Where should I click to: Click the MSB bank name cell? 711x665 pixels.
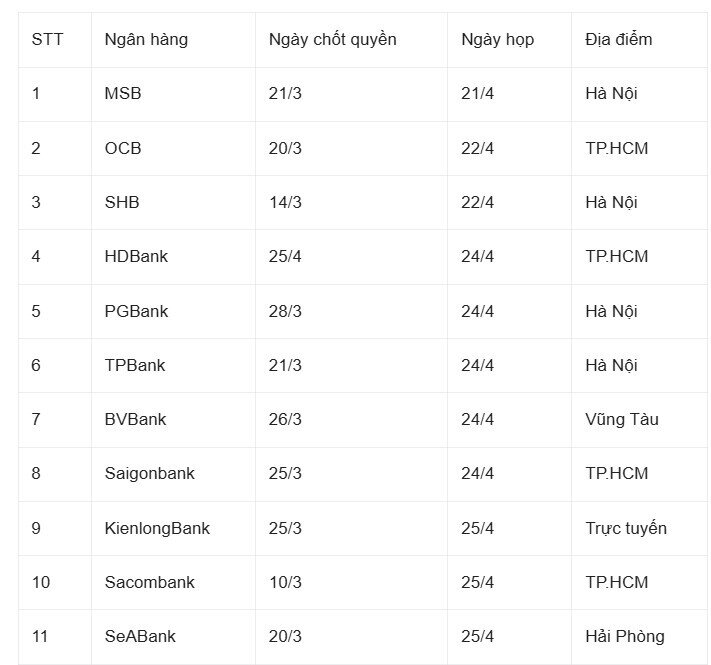pyautogui.click(x=123, y=94)
